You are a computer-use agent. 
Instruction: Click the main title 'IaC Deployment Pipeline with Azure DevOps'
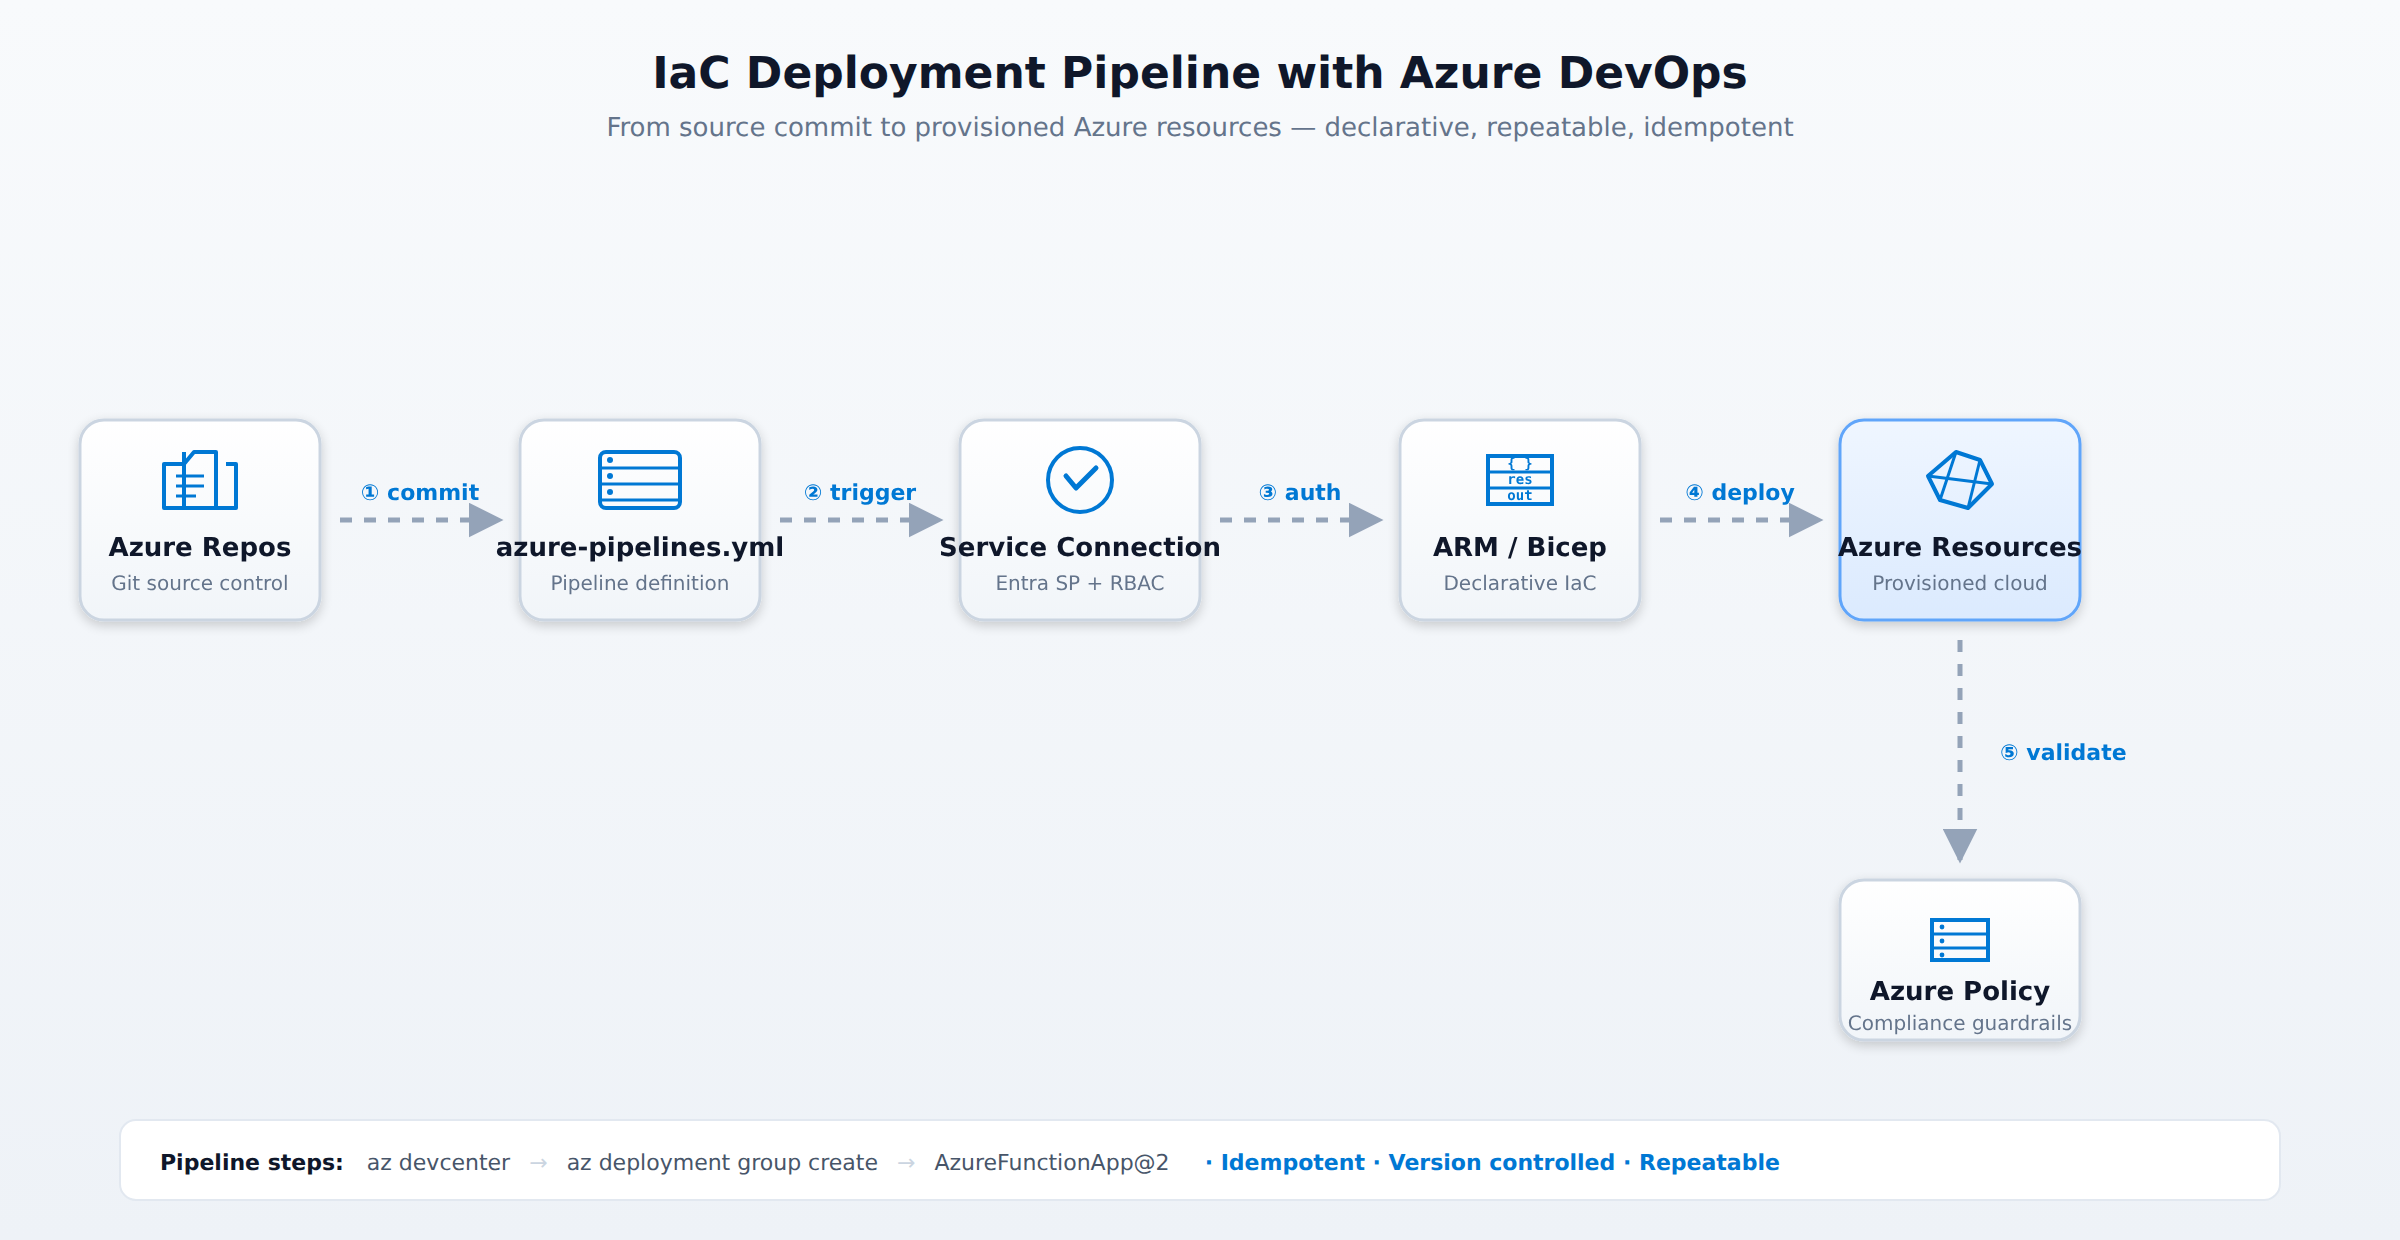pyautogui.click(x=1200, y=73)
